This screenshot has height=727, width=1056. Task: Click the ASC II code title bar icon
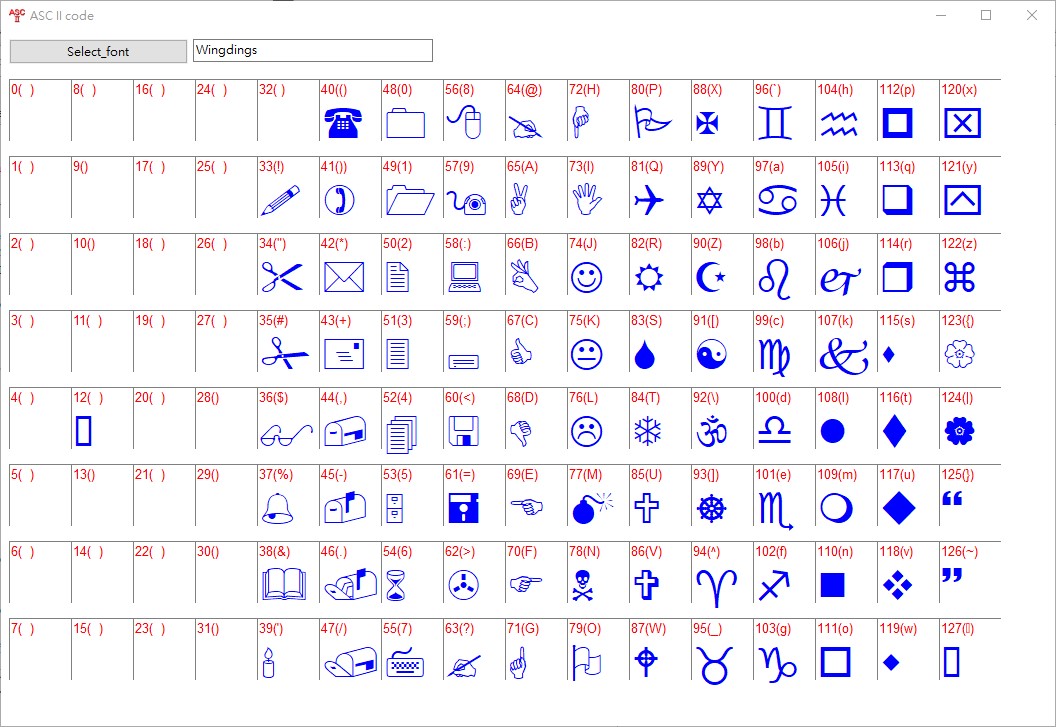tap(17, 15)
